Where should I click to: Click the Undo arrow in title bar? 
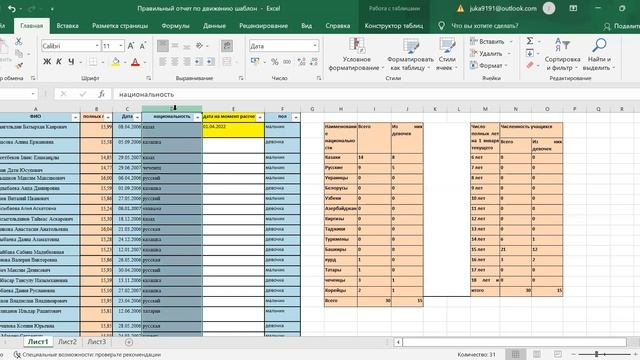(11, 9)
